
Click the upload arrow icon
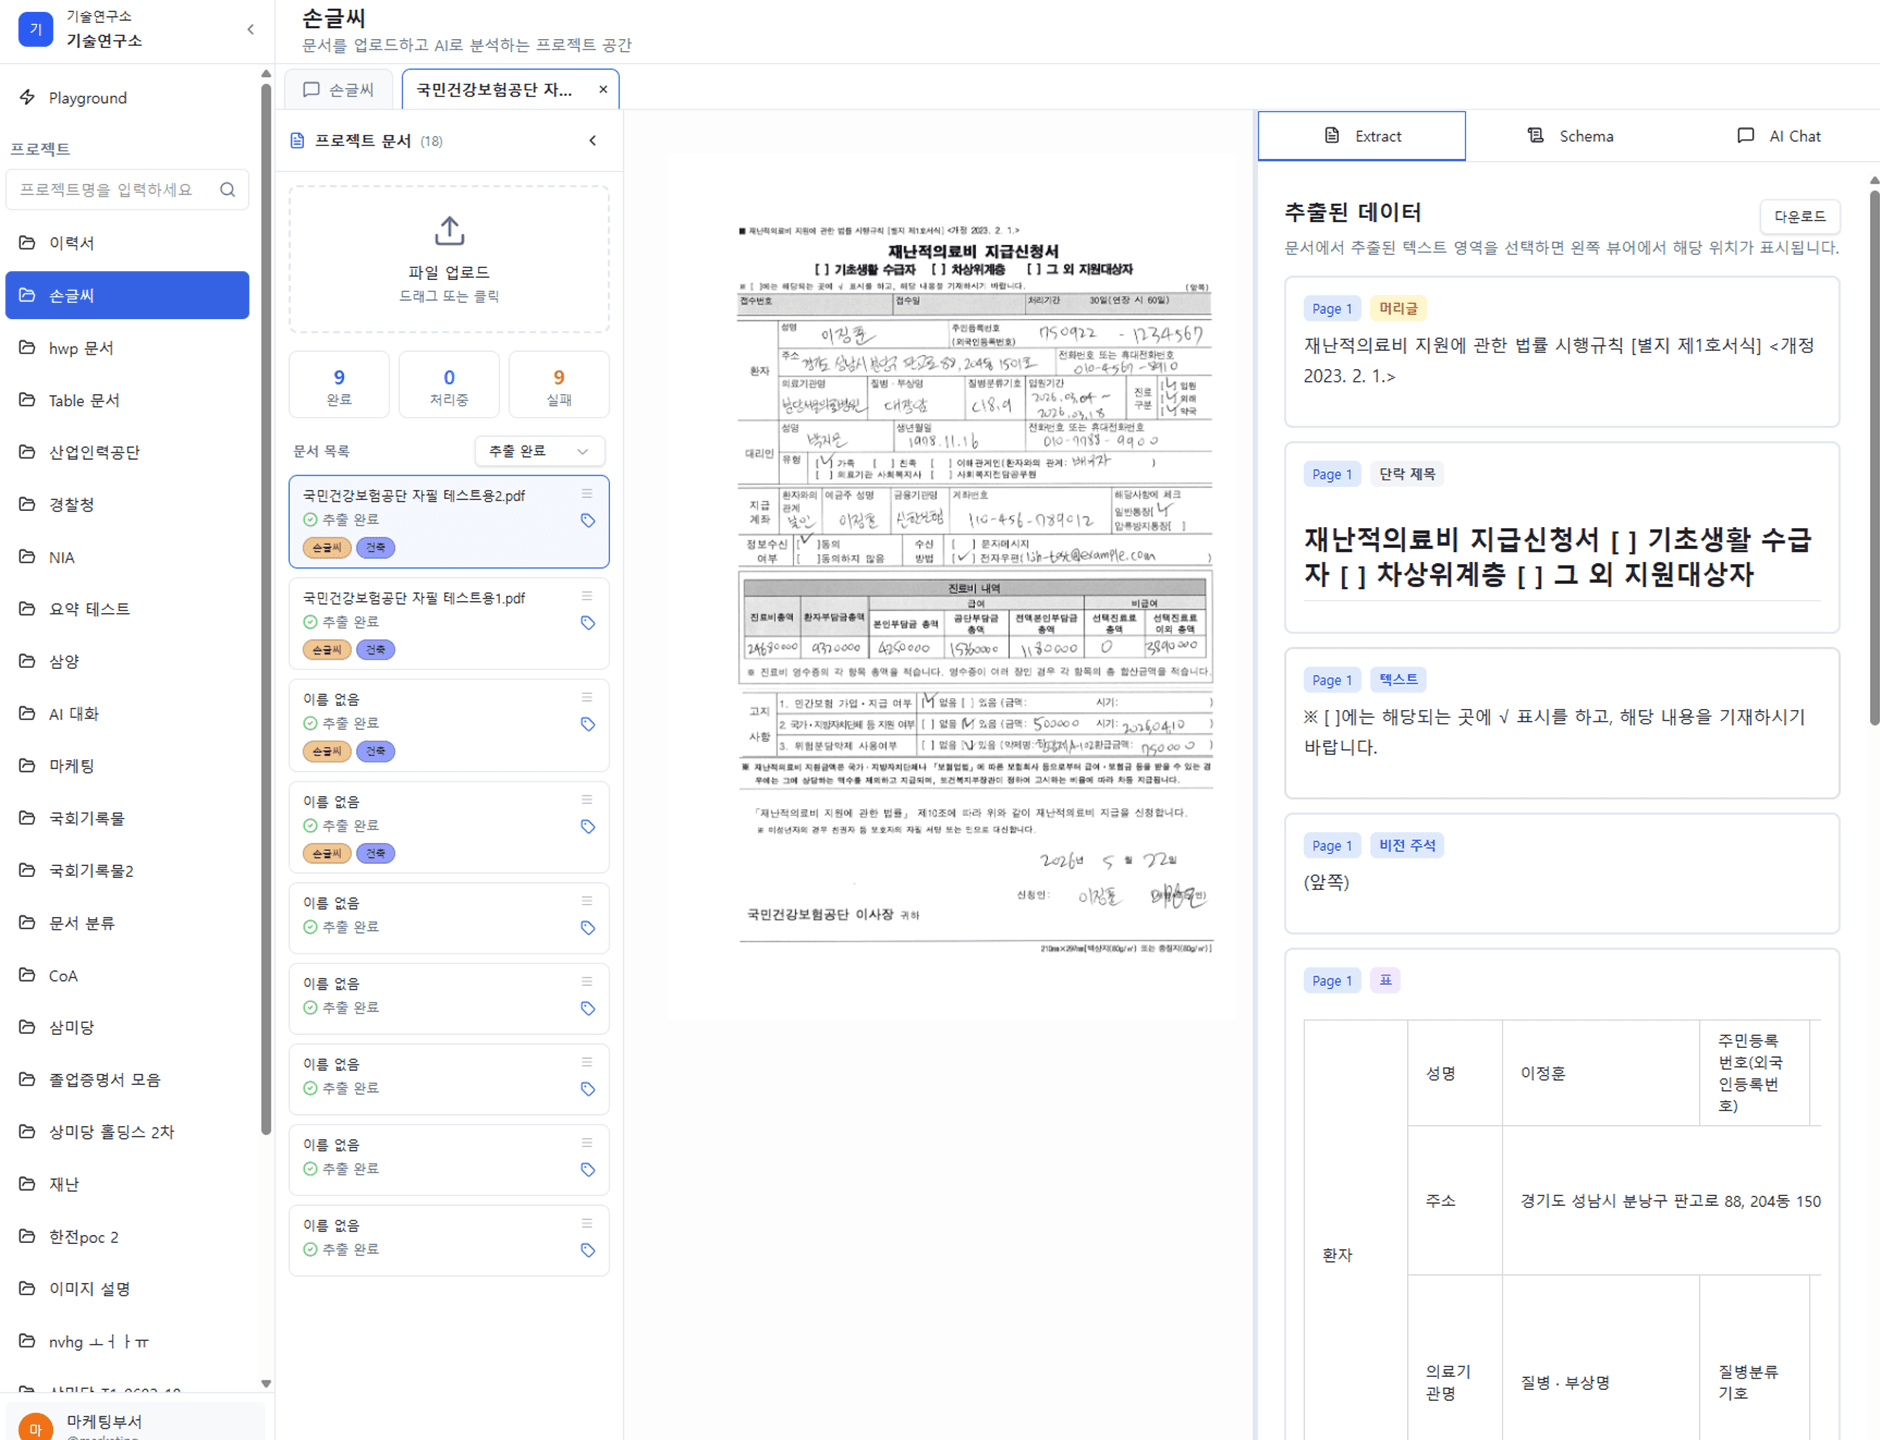[x=449, y=231]
